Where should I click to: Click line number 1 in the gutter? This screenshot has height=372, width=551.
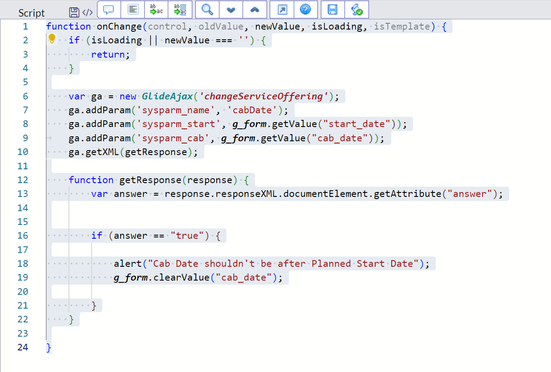click(x=25, y=27)
